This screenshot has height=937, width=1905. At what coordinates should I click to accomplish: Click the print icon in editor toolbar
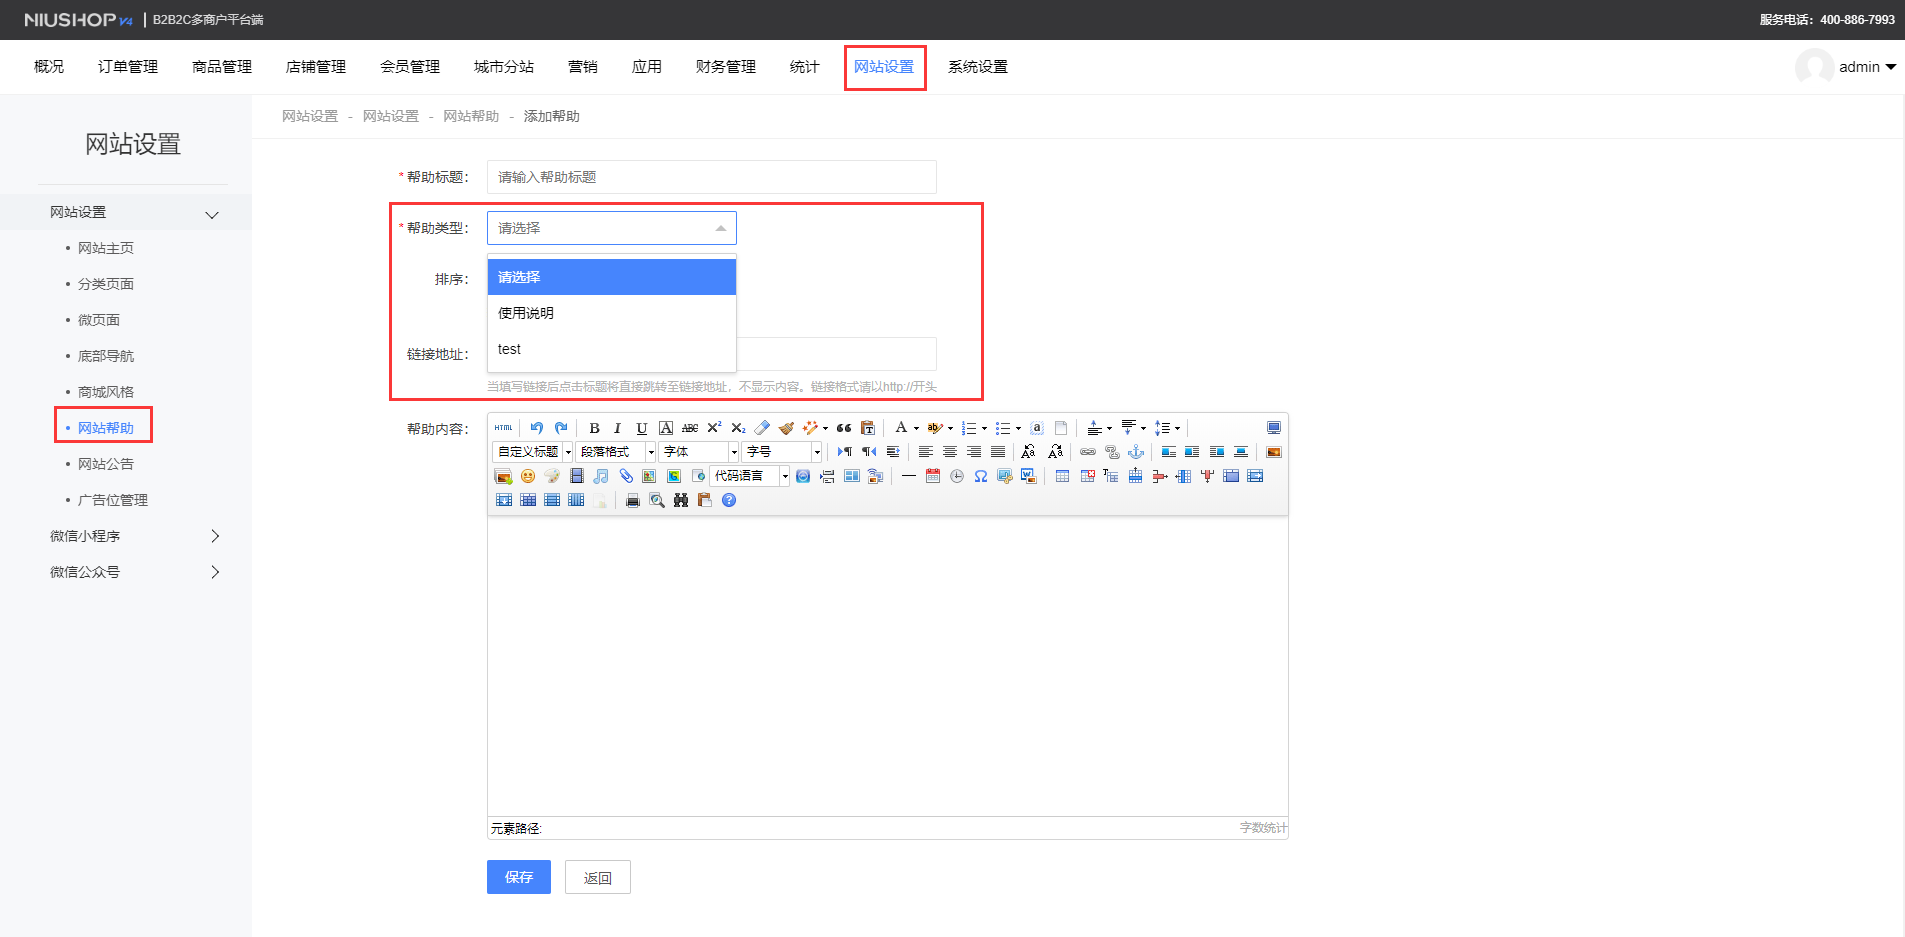[x=632, y=500]
